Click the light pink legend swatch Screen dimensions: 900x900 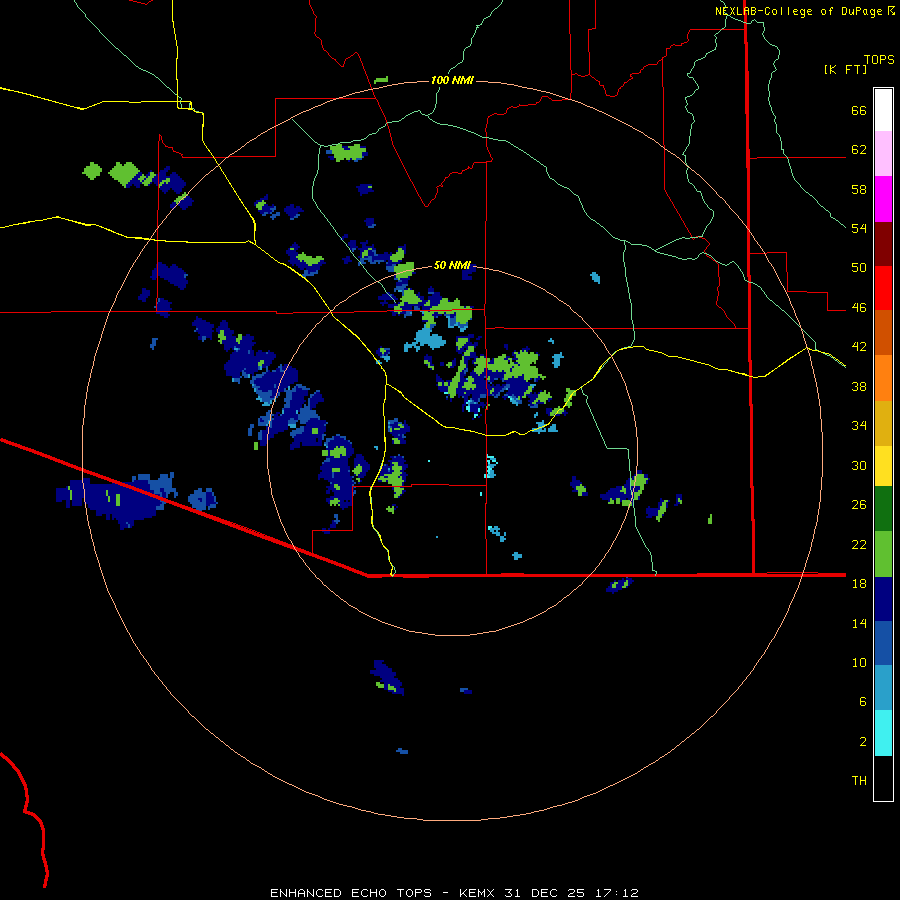(883, 153)
